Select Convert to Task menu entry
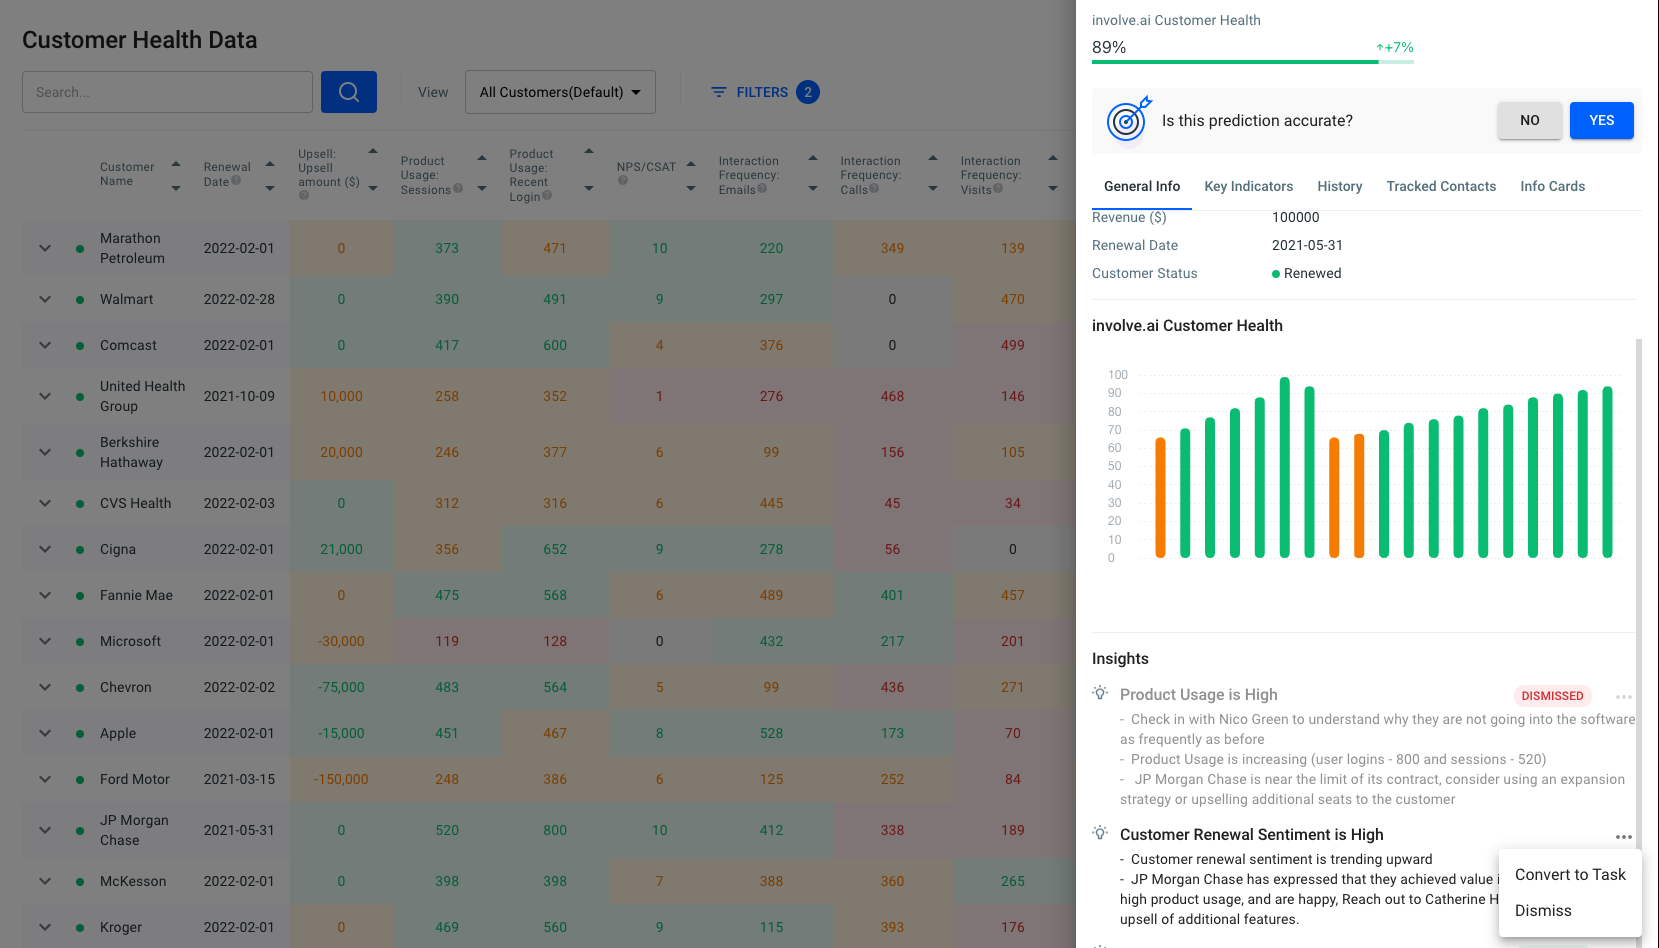The height and width of the screenshot is (948, 1659). pyautogui.click(x=1570, y=875)
